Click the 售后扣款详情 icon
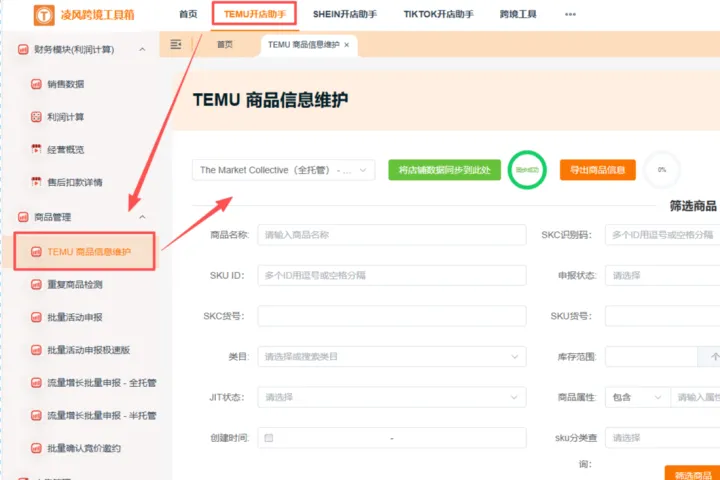The width and height of the screenshot is (720, 480). click(36, 182)
